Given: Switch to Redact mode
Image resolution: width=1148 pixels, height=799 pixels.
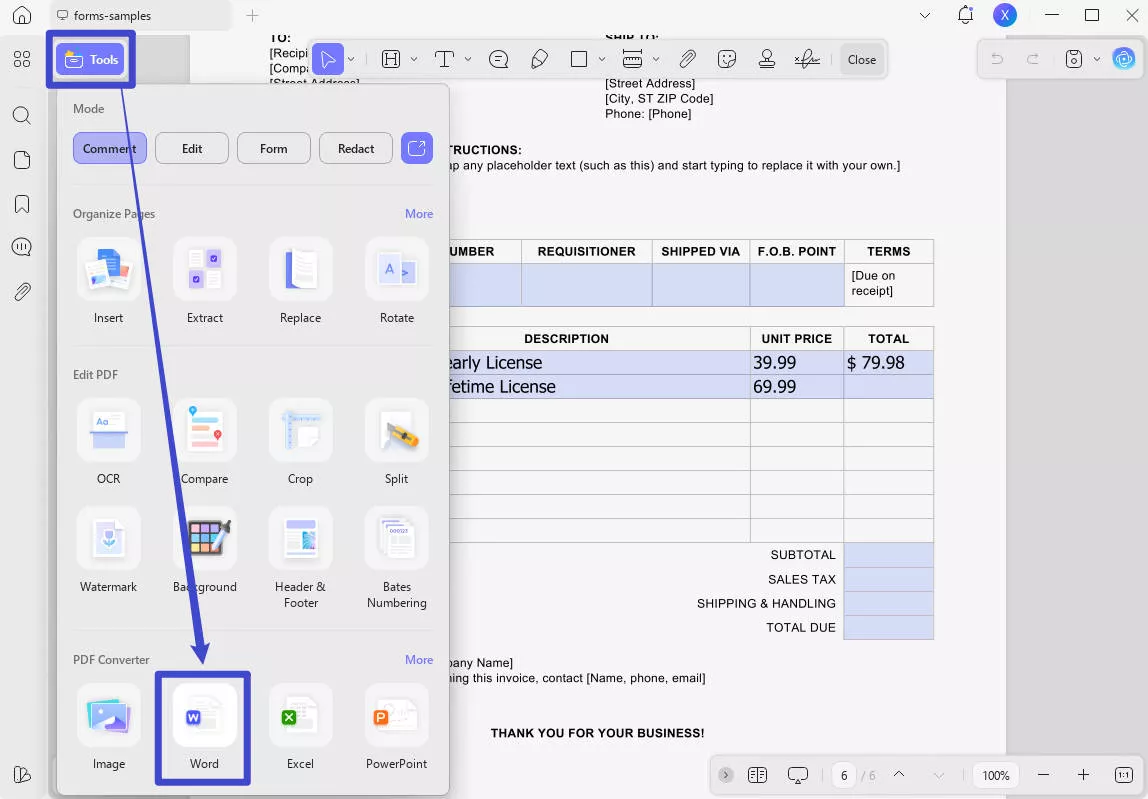Looking at the screenshot, I should (355, 148).
